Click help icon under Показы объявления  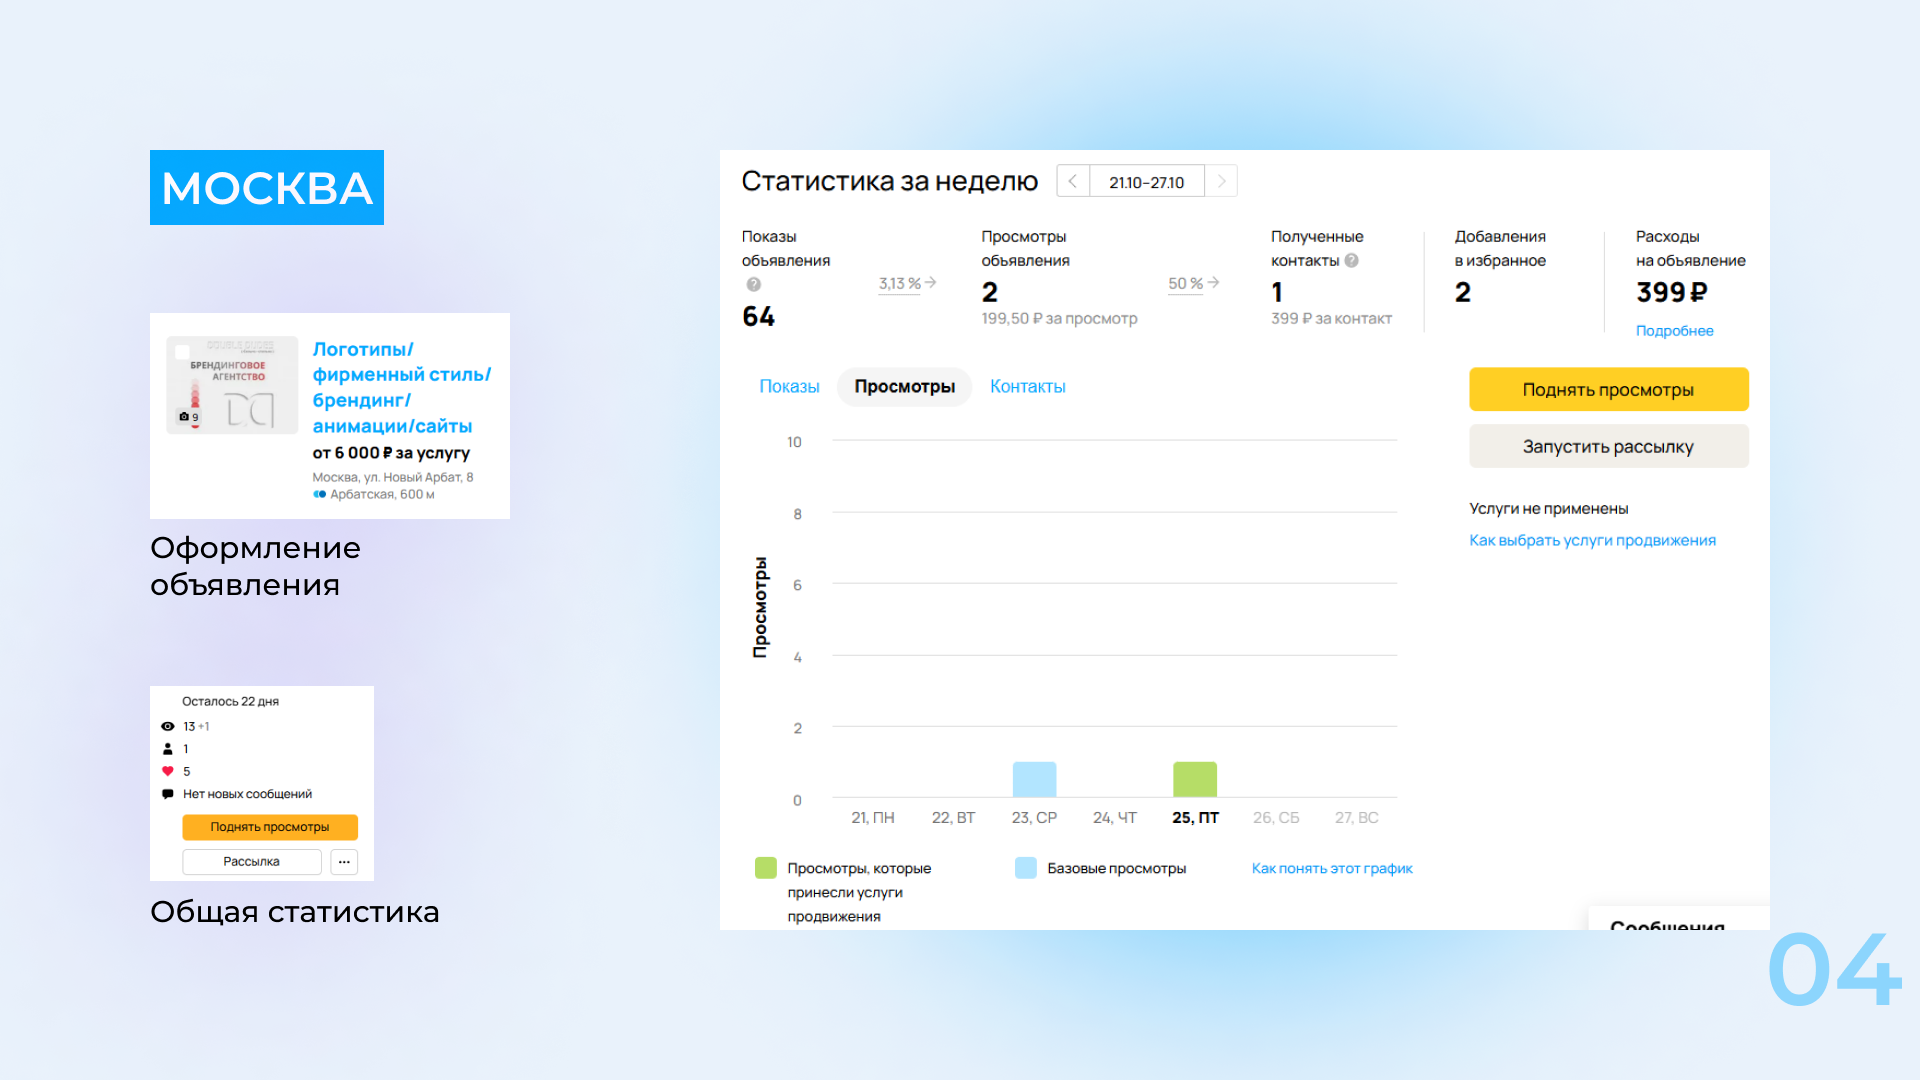pos(754,285)
